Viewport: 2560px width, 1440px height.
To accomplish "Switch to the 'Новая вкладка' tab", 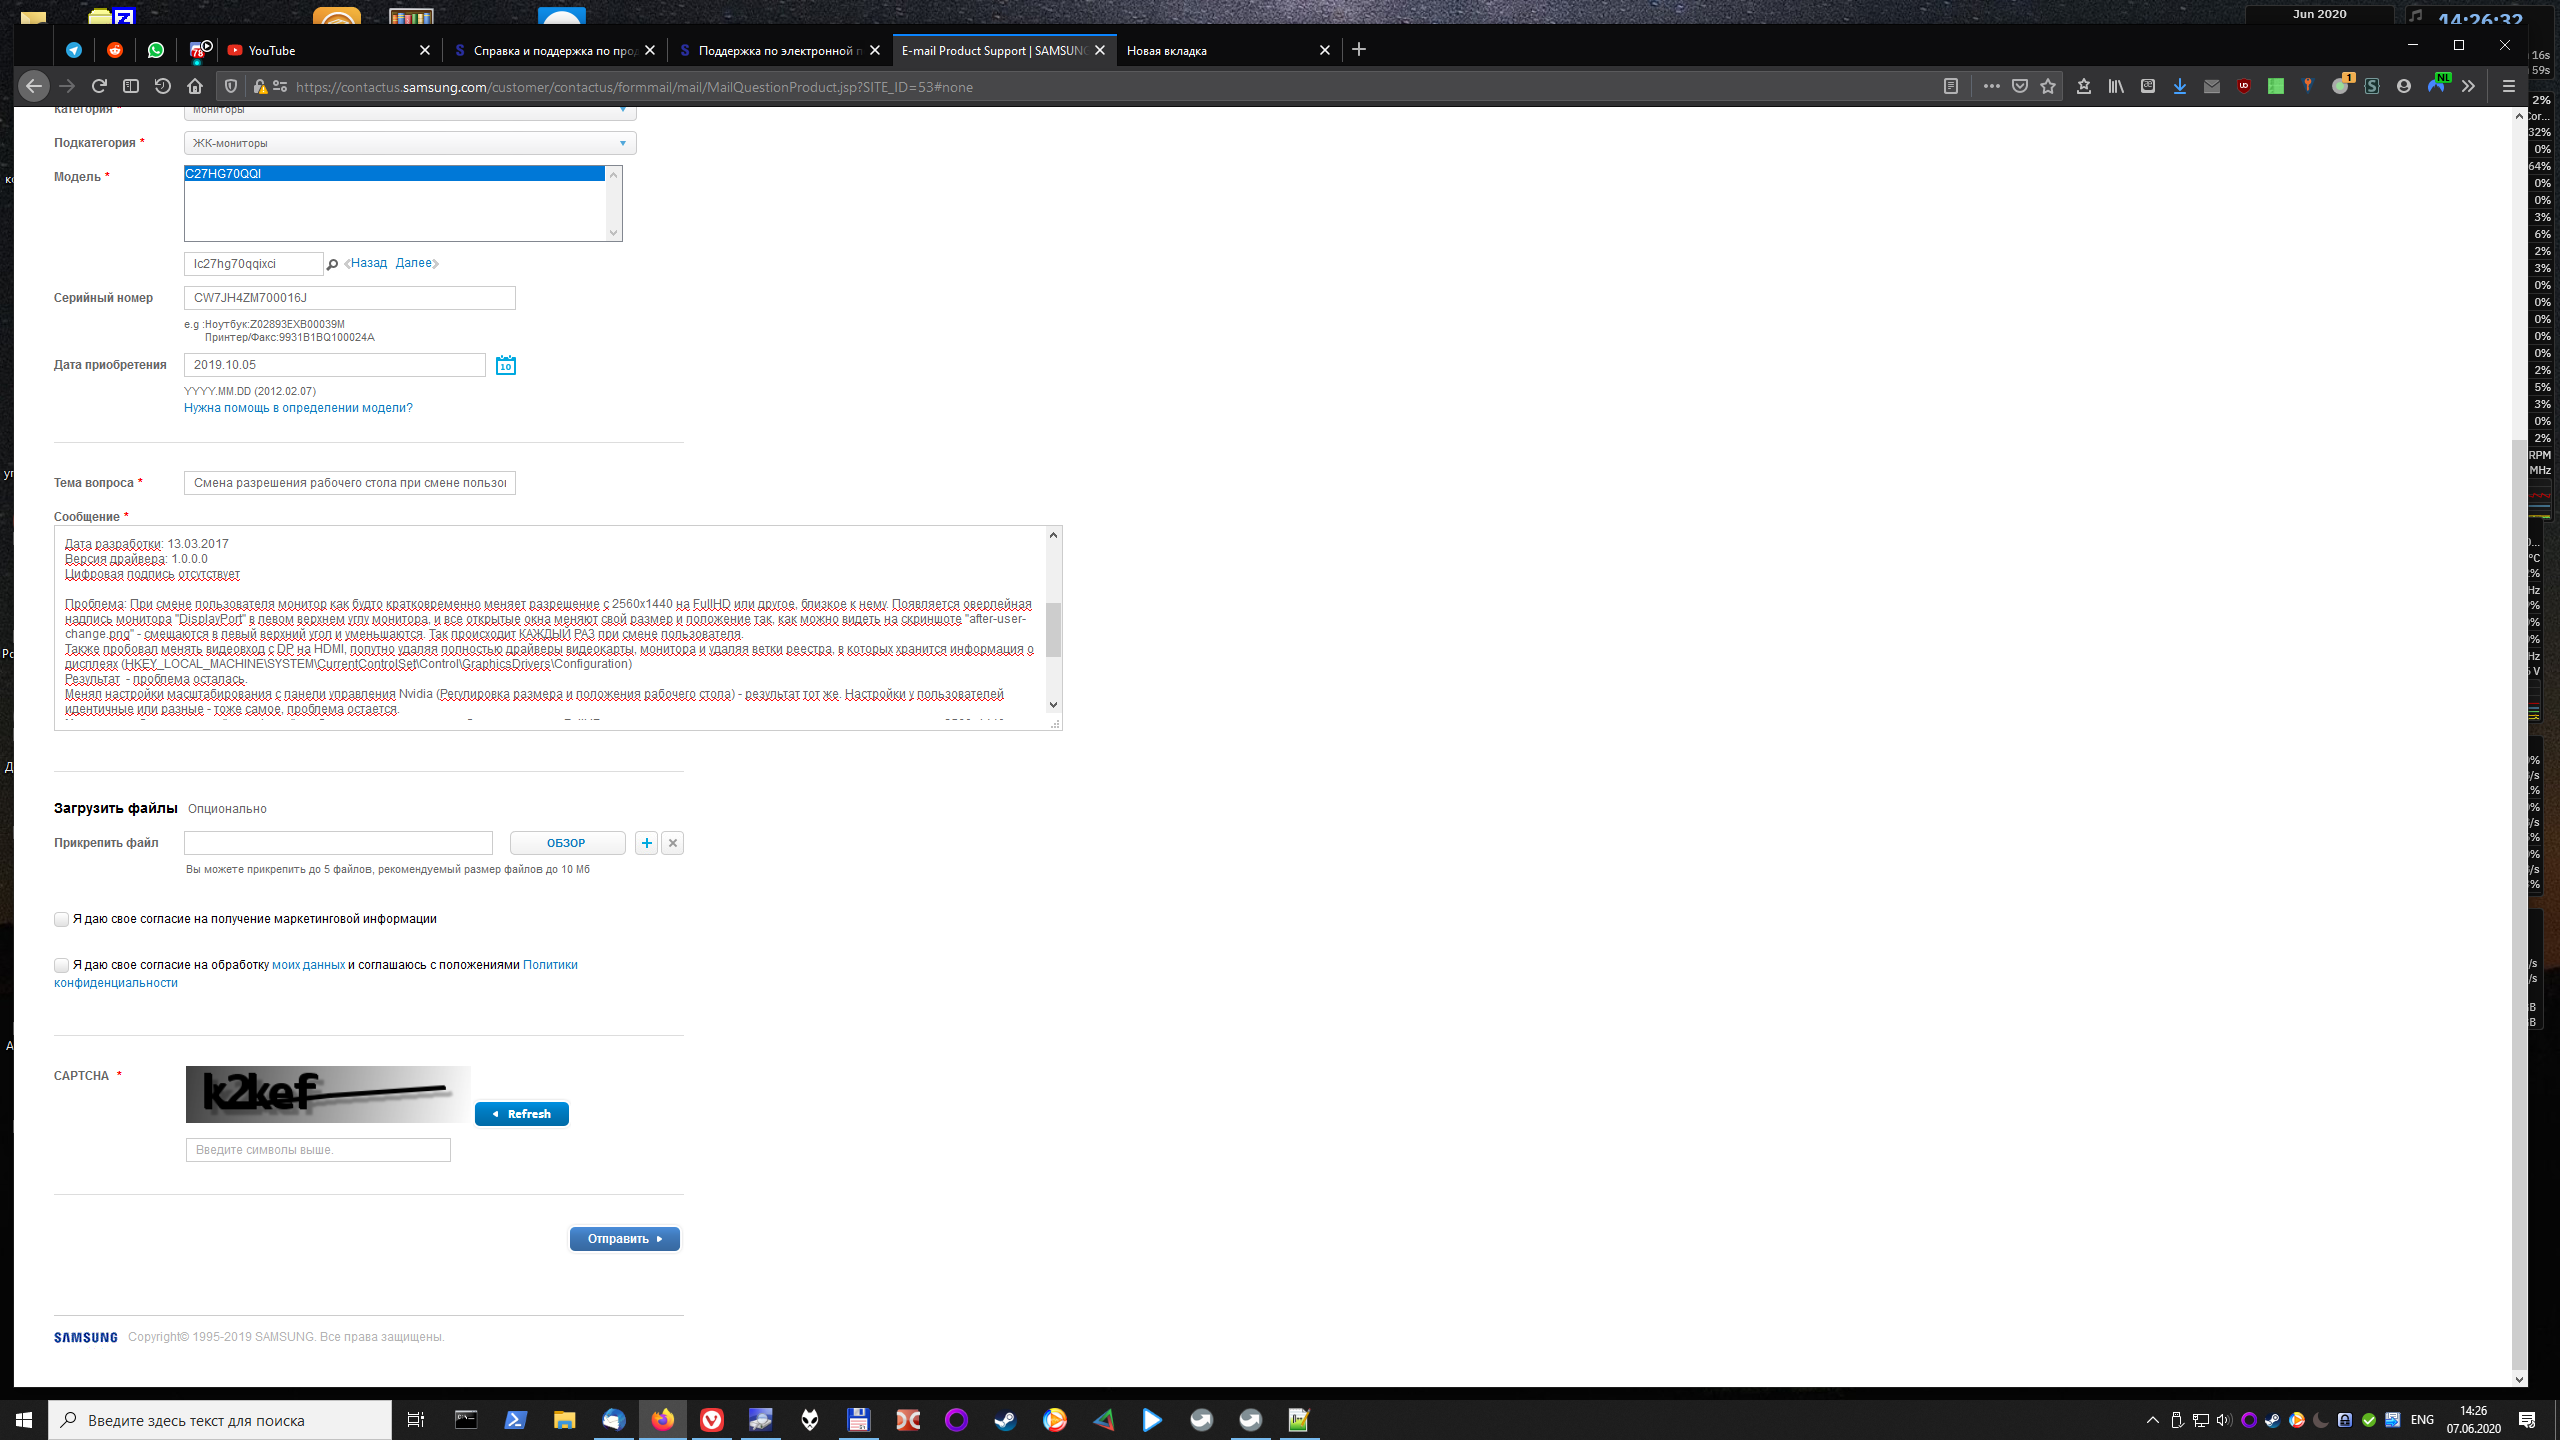I will pyautogui.click(x=1219, y=50).
